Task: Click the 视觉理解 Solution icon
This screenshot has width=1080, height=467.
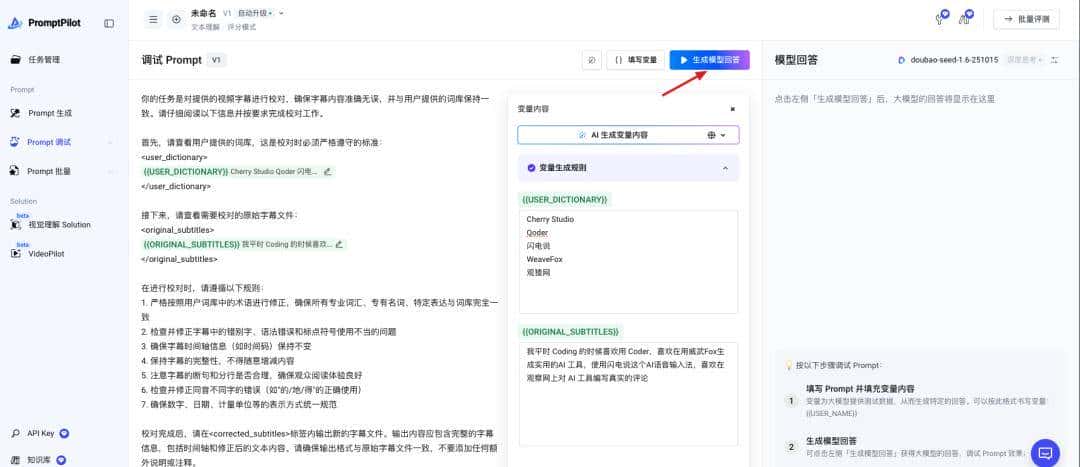Action: coord(15,225)
